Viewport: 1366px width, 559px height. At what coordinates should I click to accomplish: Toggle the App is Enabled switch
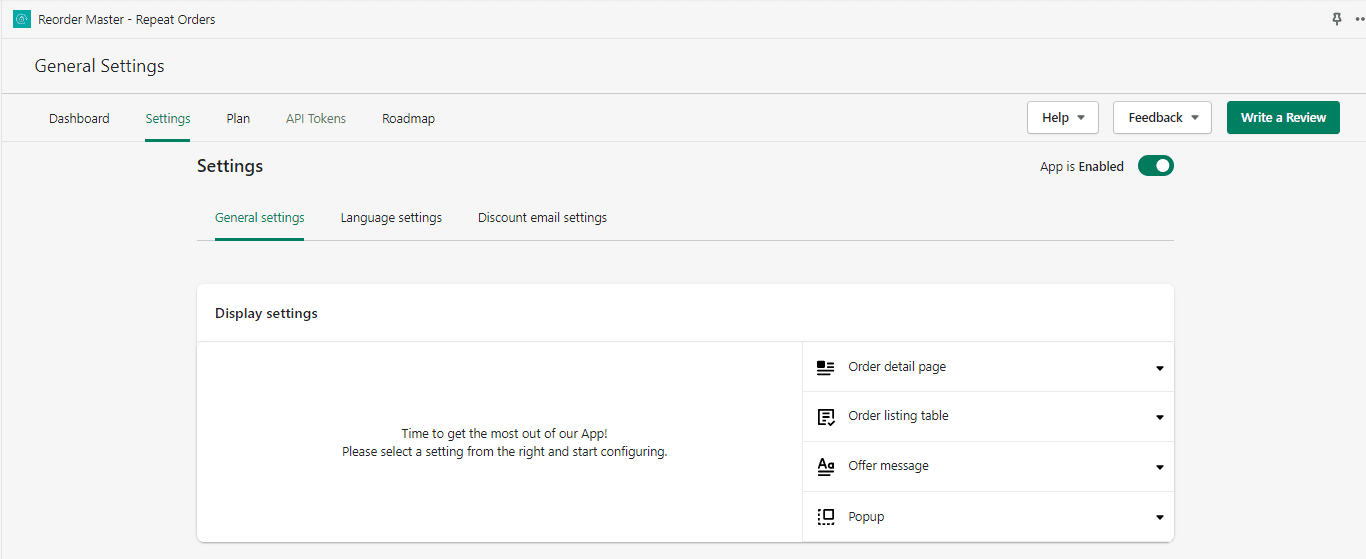1155,166
